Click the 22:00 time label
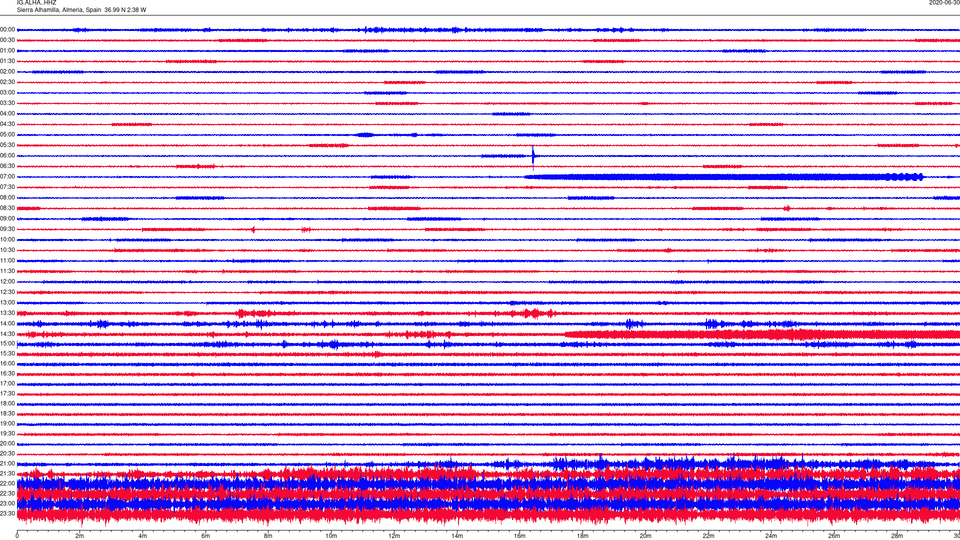 [x=7, y=483]
